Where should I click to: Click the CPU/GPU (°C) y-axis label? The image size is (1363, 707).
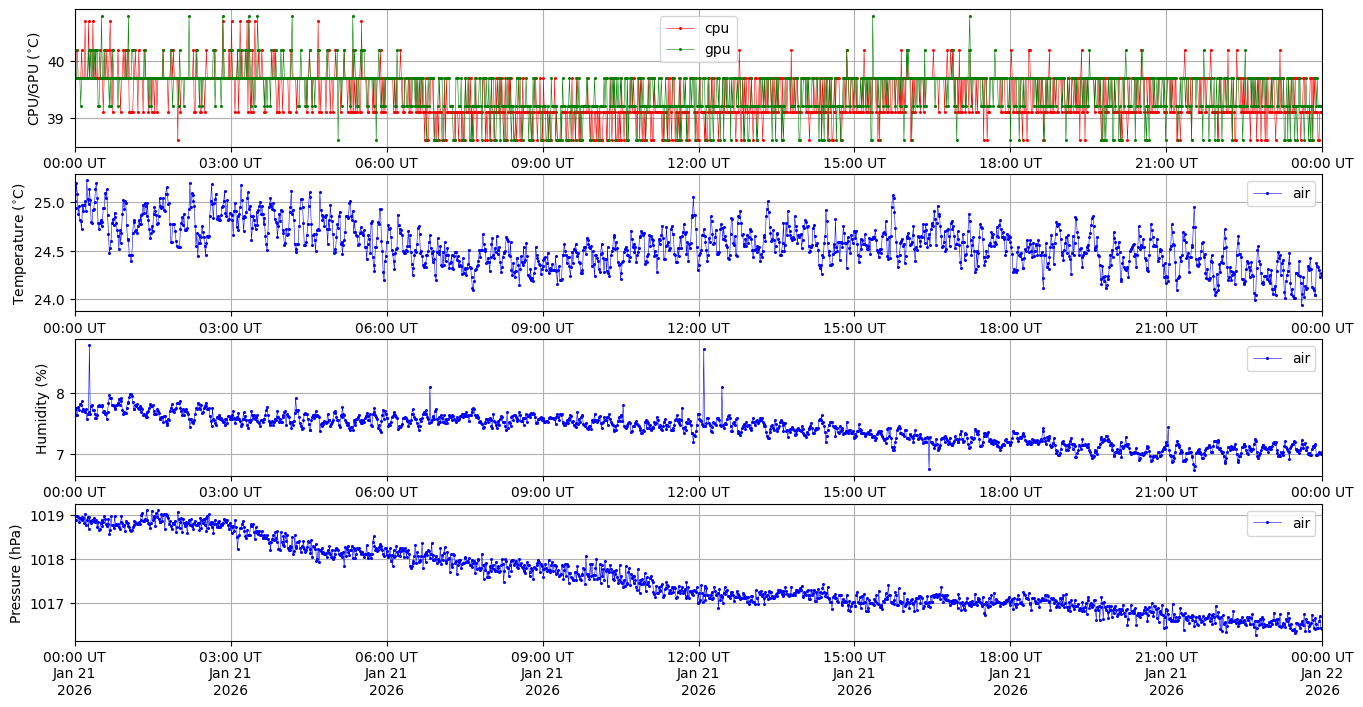click(33, 79)
